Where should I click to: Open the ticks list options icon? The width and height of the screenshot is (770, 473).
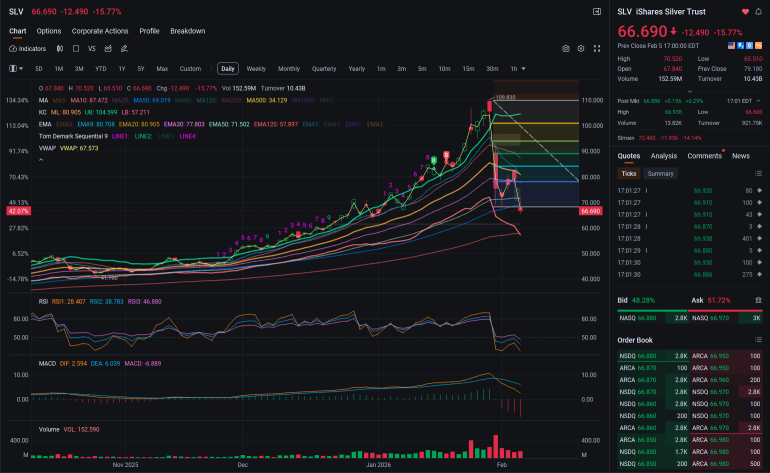point(758,173)
